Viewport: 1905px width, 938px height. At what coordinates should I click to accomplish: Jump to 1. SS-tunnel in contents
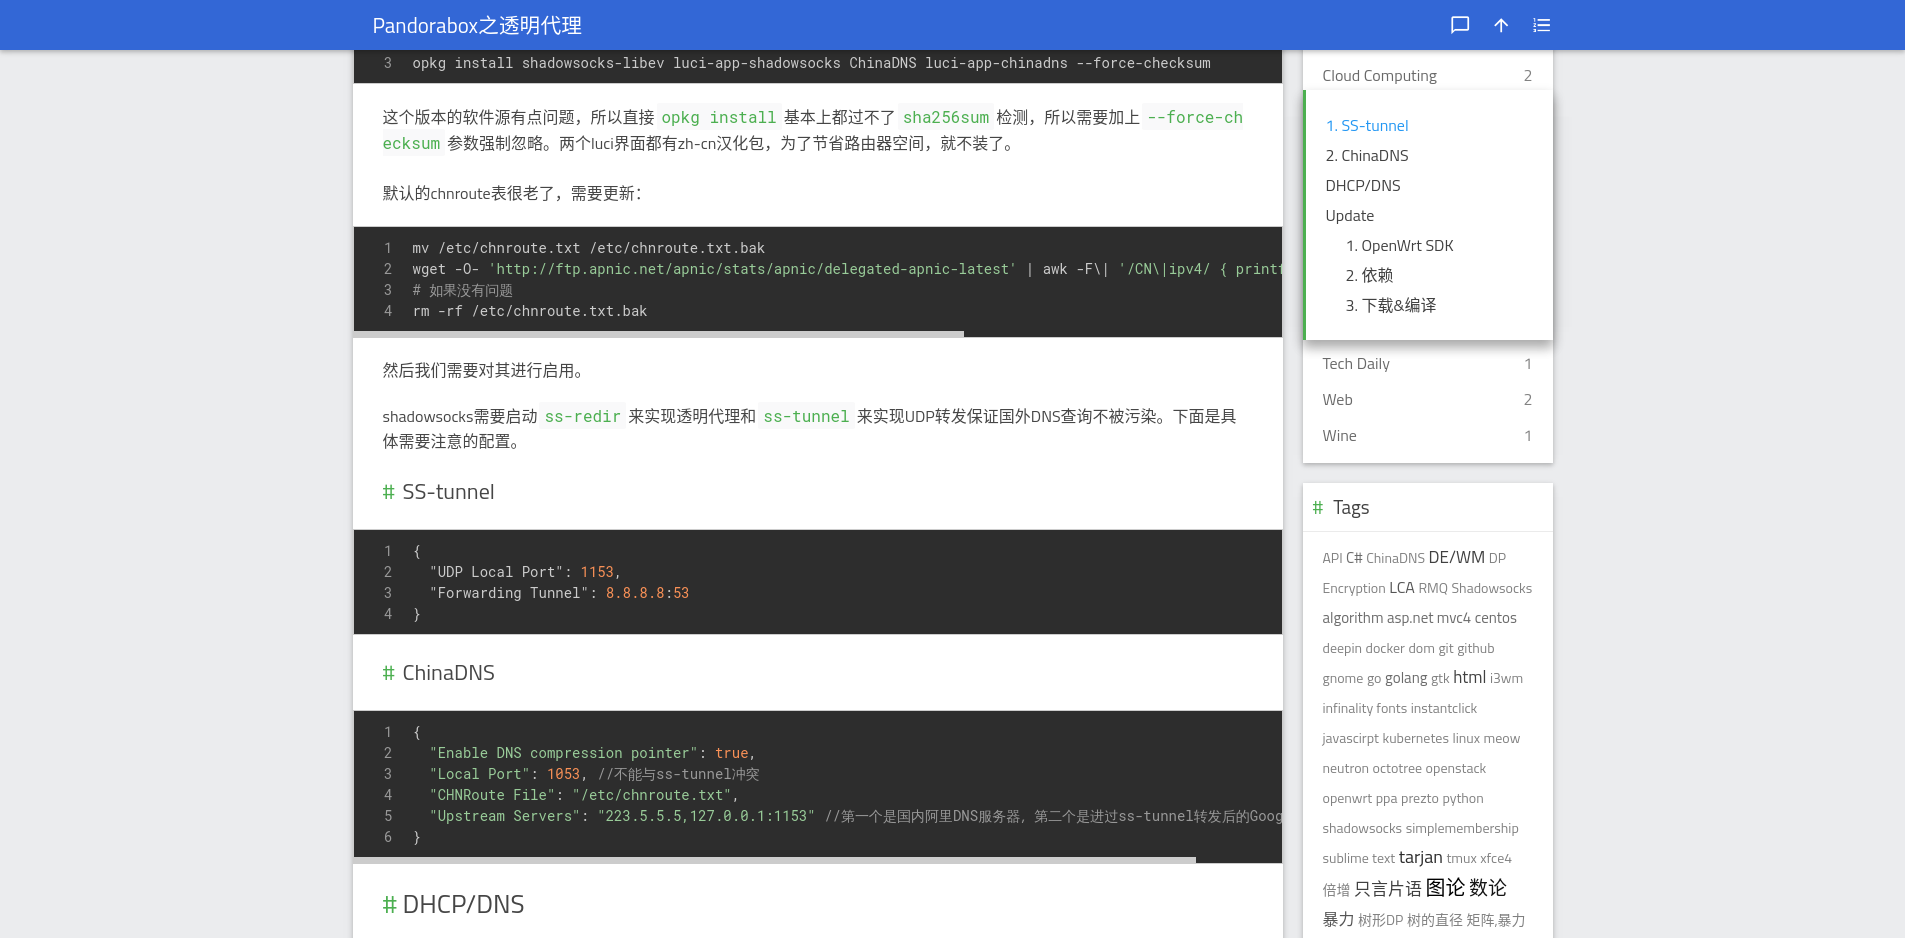pos(1366,126)
